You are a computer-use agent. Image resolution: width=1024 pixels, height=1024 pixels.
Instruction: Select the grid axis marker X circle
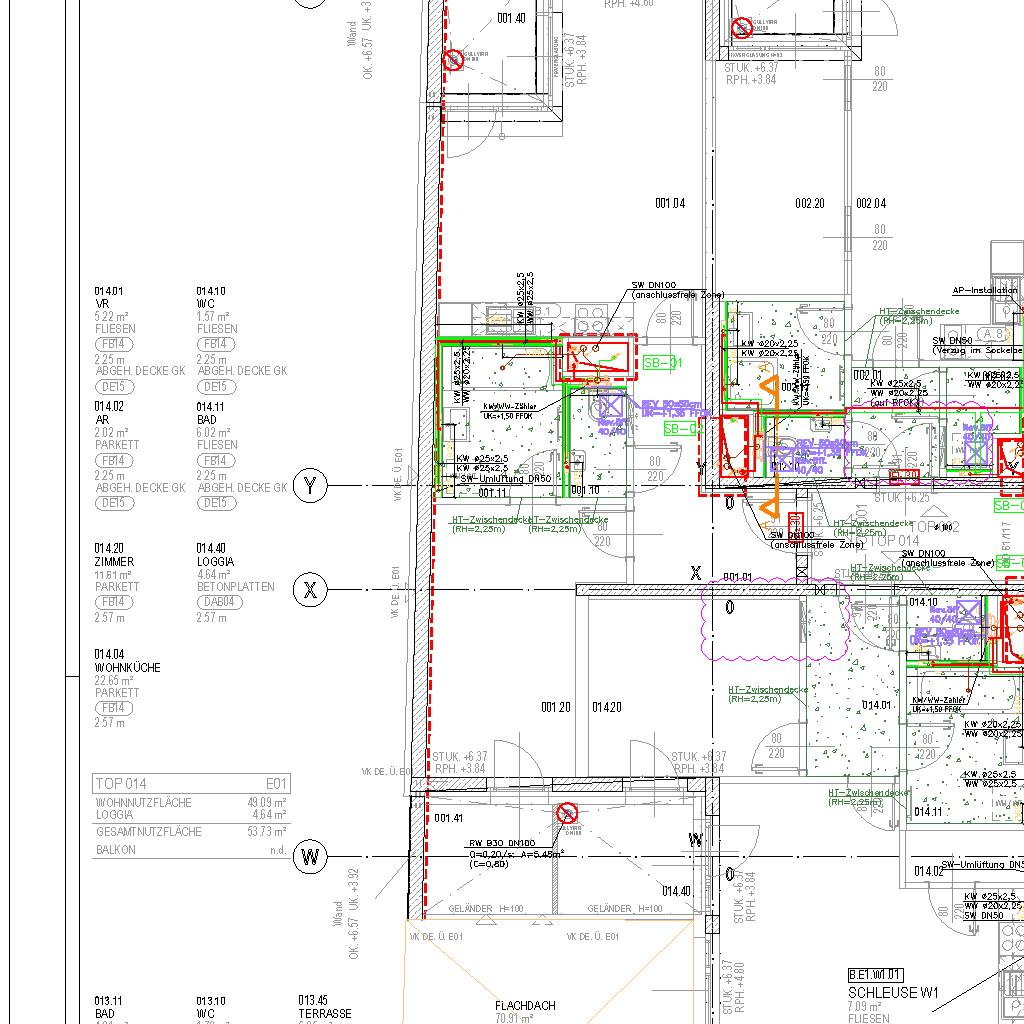point(310,591)
